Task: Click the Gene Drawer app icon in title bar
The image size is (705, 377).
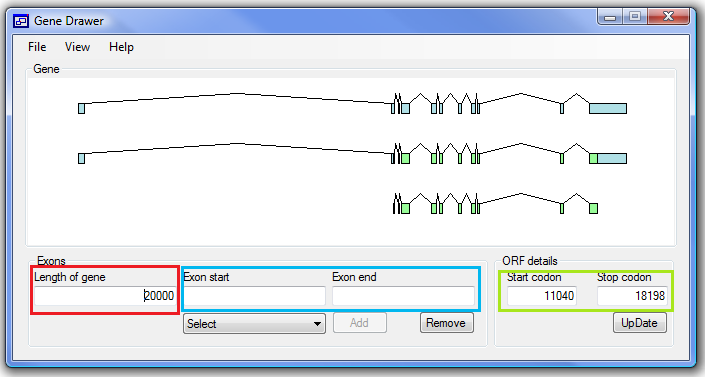Action: pos(21,21)
